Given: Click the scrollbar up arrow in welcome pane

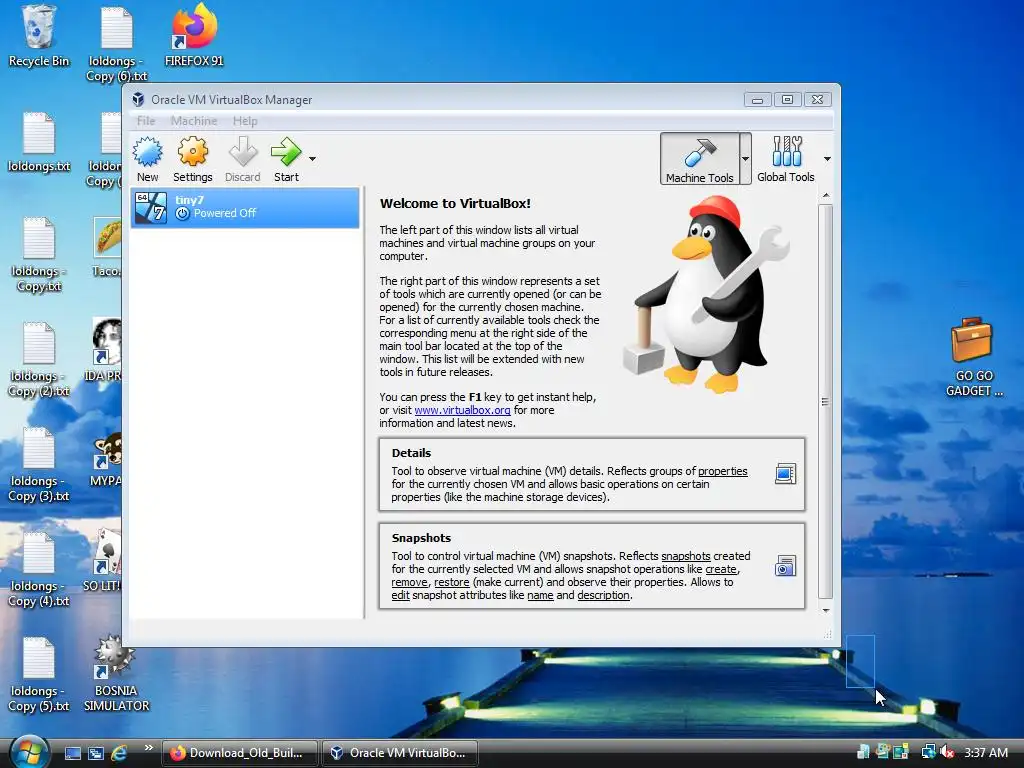Looking at the screenshot, I should pyautogui.click(x=825, y=196).
